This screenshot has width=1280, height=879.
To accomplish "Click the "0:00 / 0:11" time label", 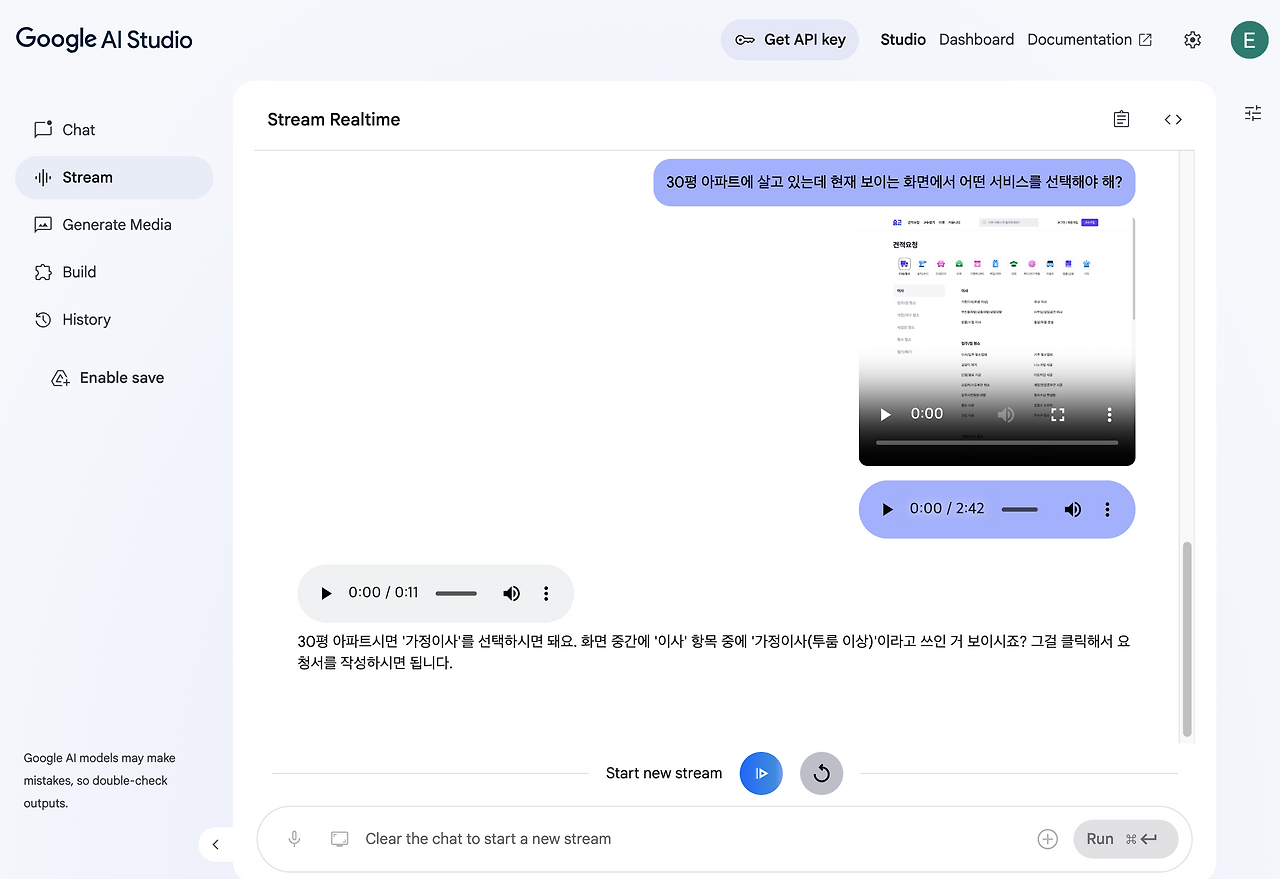I will tap(384, 593).
